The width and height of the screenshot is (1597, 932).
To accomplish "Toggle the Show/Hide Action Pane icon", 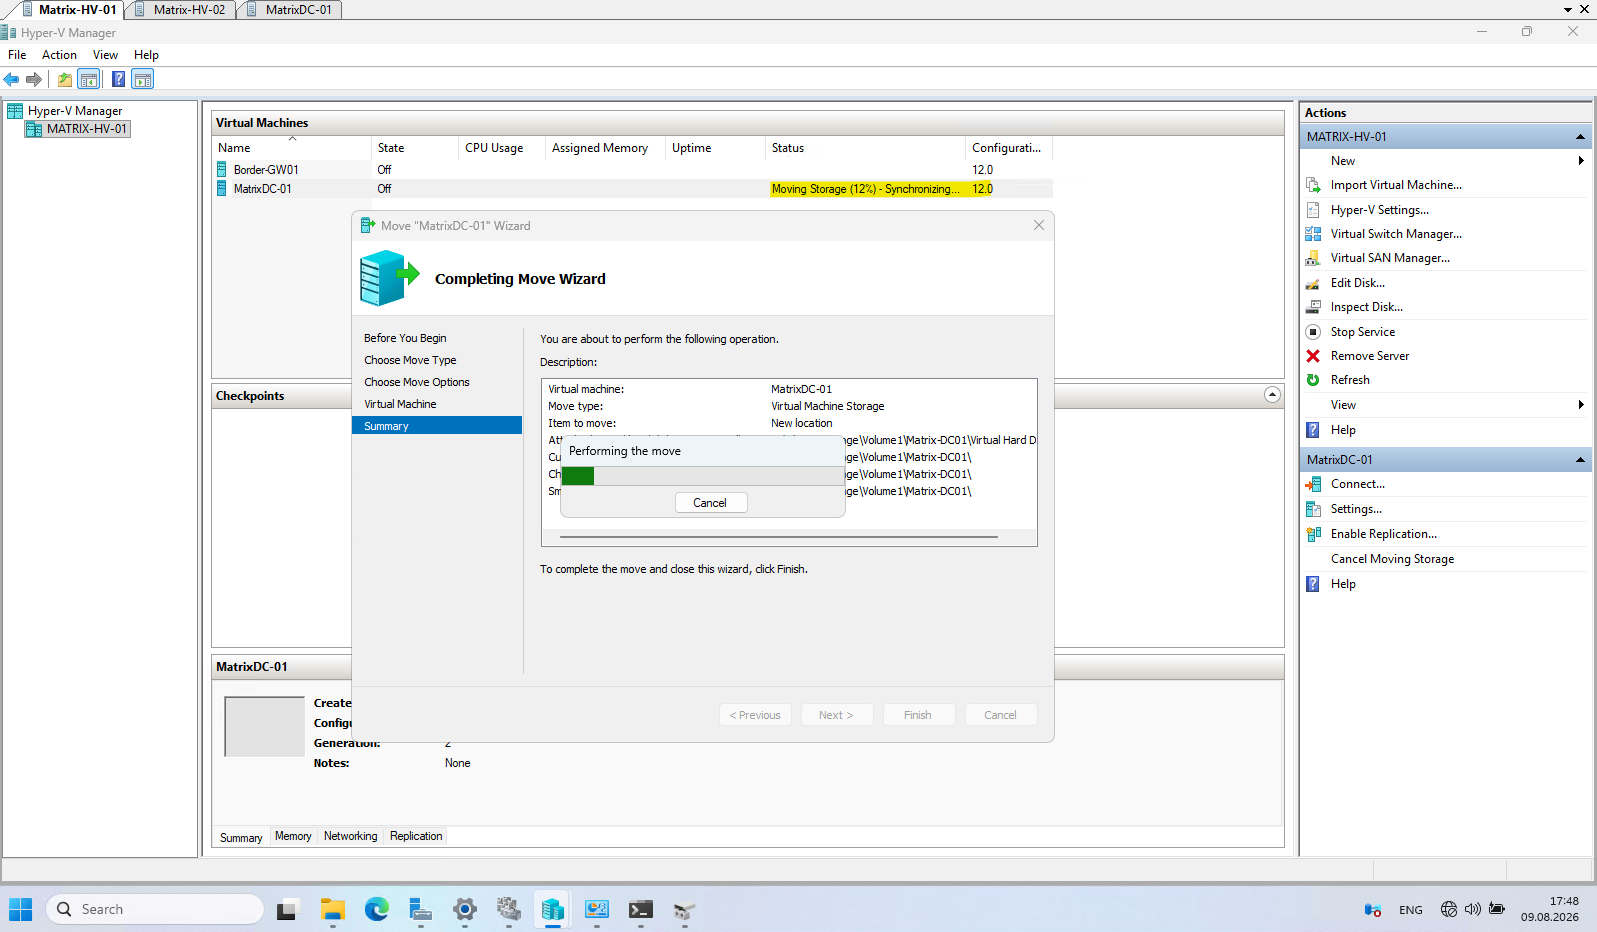I will click(143, 79).
